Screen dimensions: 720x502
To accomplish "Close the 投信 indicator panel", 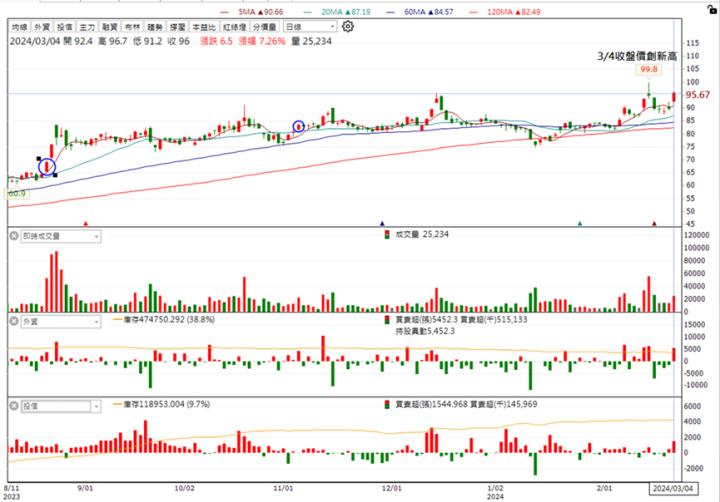I will click(13, 406).
